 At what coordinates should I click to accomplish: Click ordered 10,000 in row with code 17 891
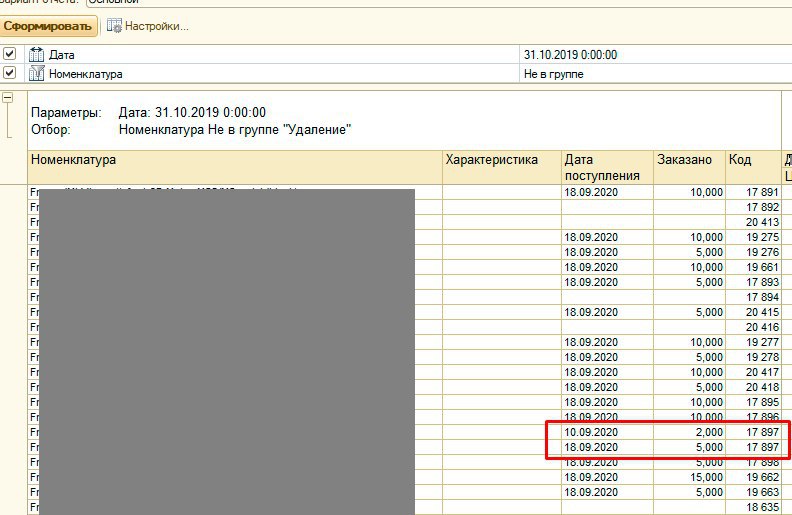(689, 192)
